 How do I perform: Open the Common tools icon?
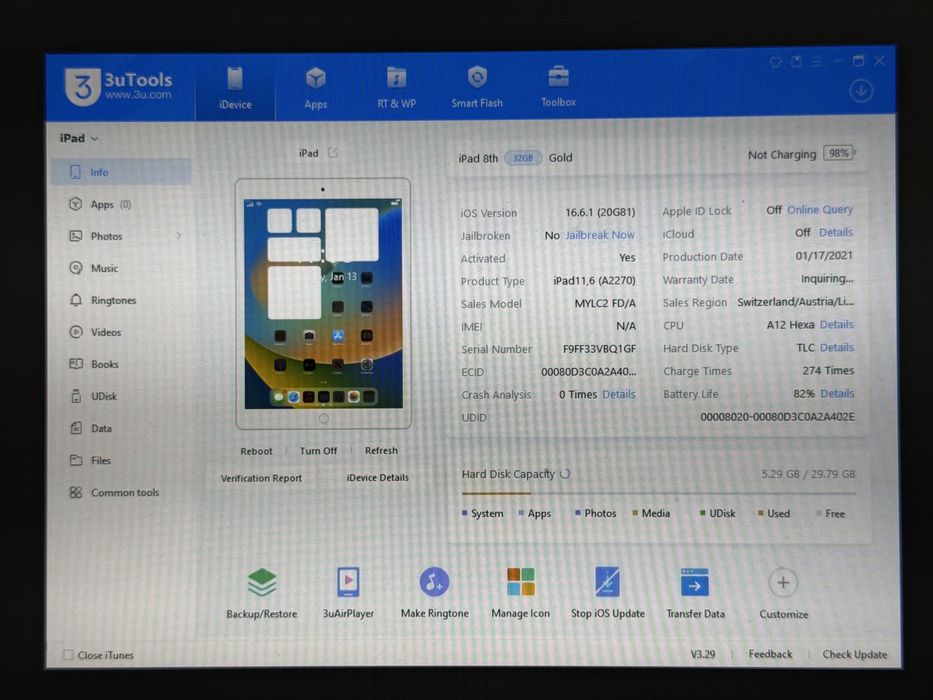(76, 492)
